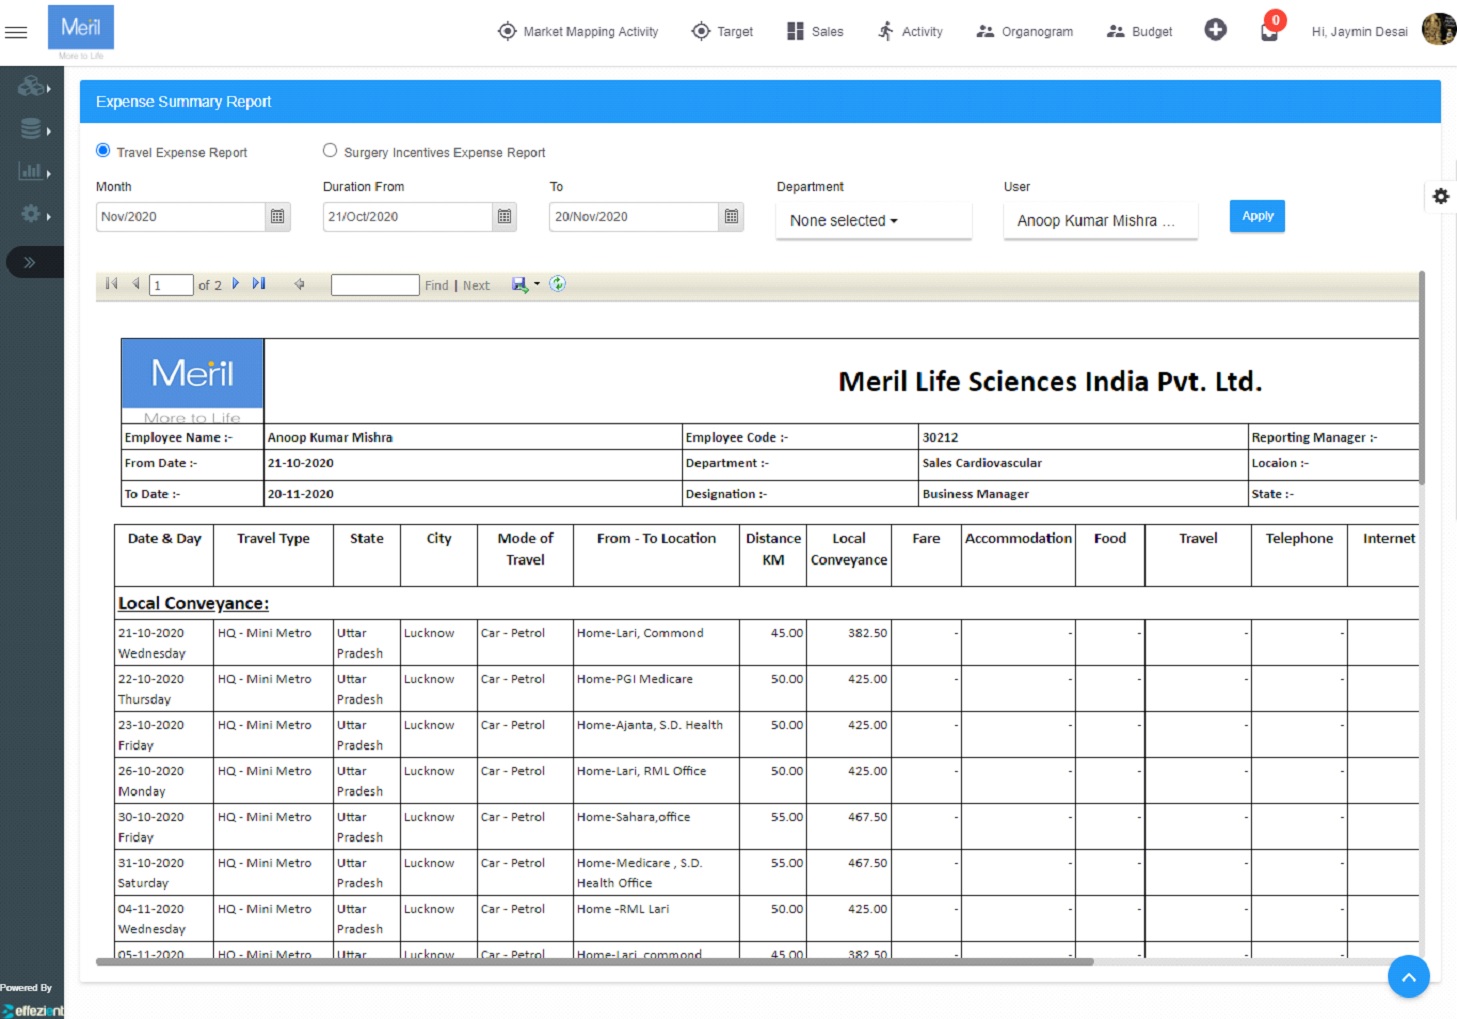Open Month calendar picker
Viewport: 1457px width, 1019px height.
coord(278,217)
